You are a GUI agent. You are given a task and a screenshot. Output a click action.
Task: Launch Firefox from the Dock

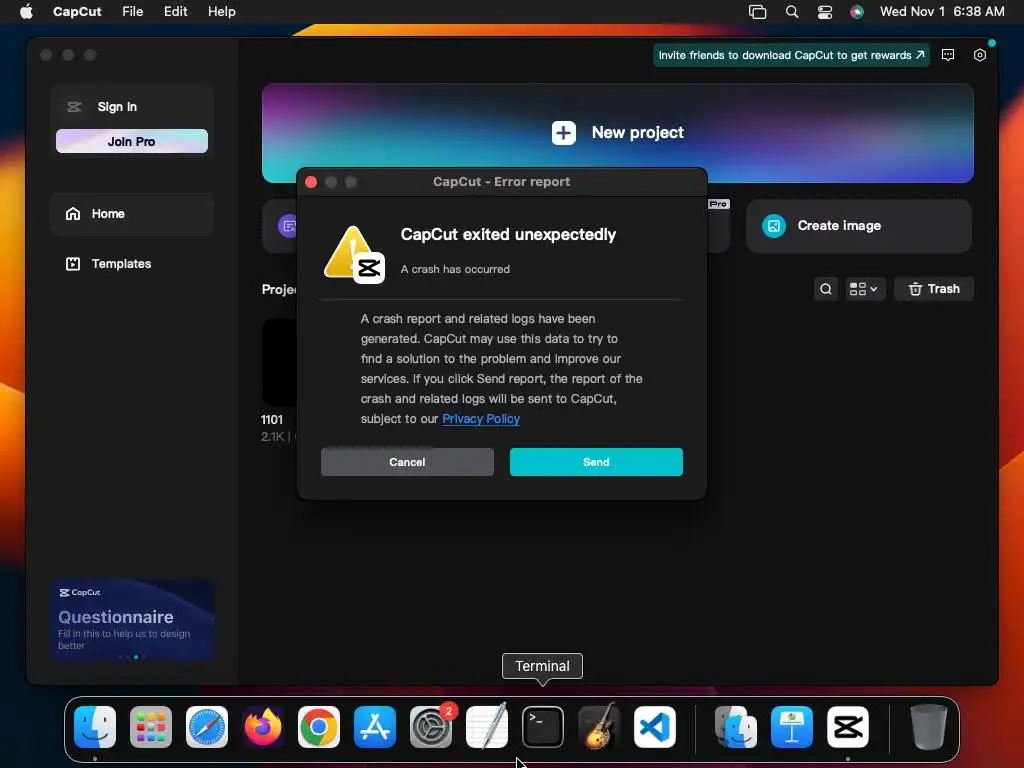point(263,727)
